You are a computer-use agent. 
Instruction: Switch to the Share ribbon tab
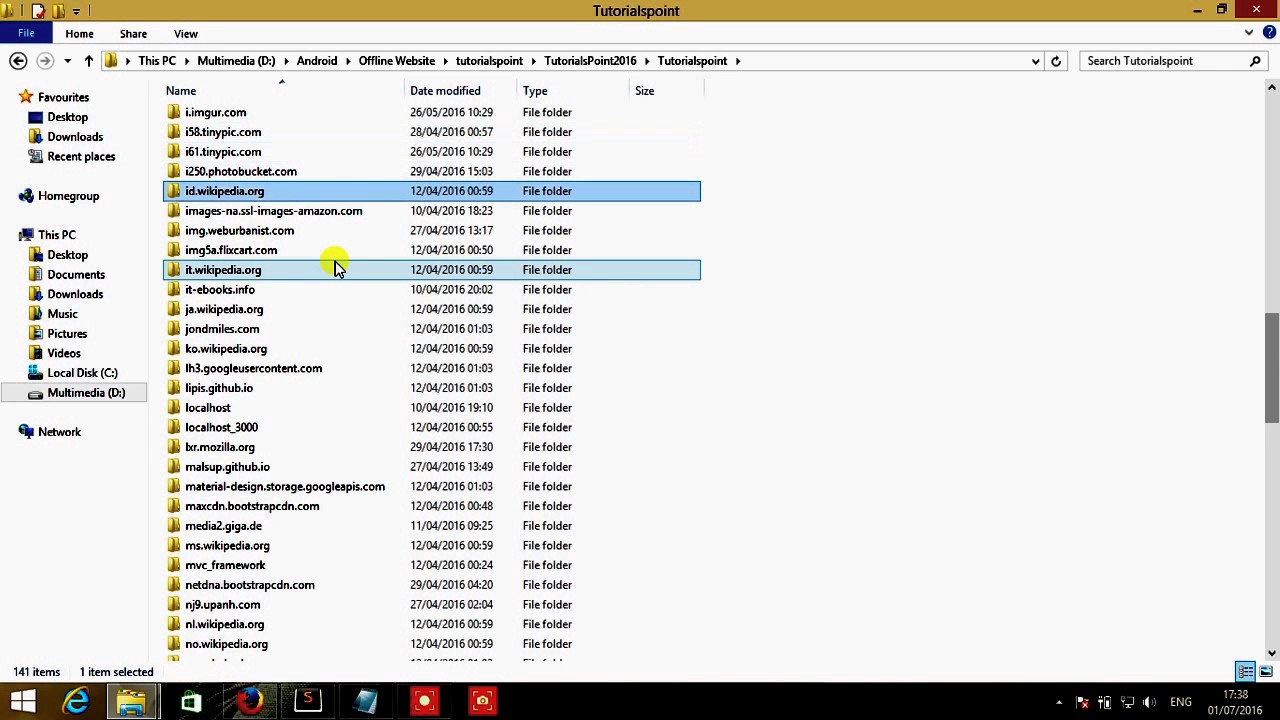point(133,34)
